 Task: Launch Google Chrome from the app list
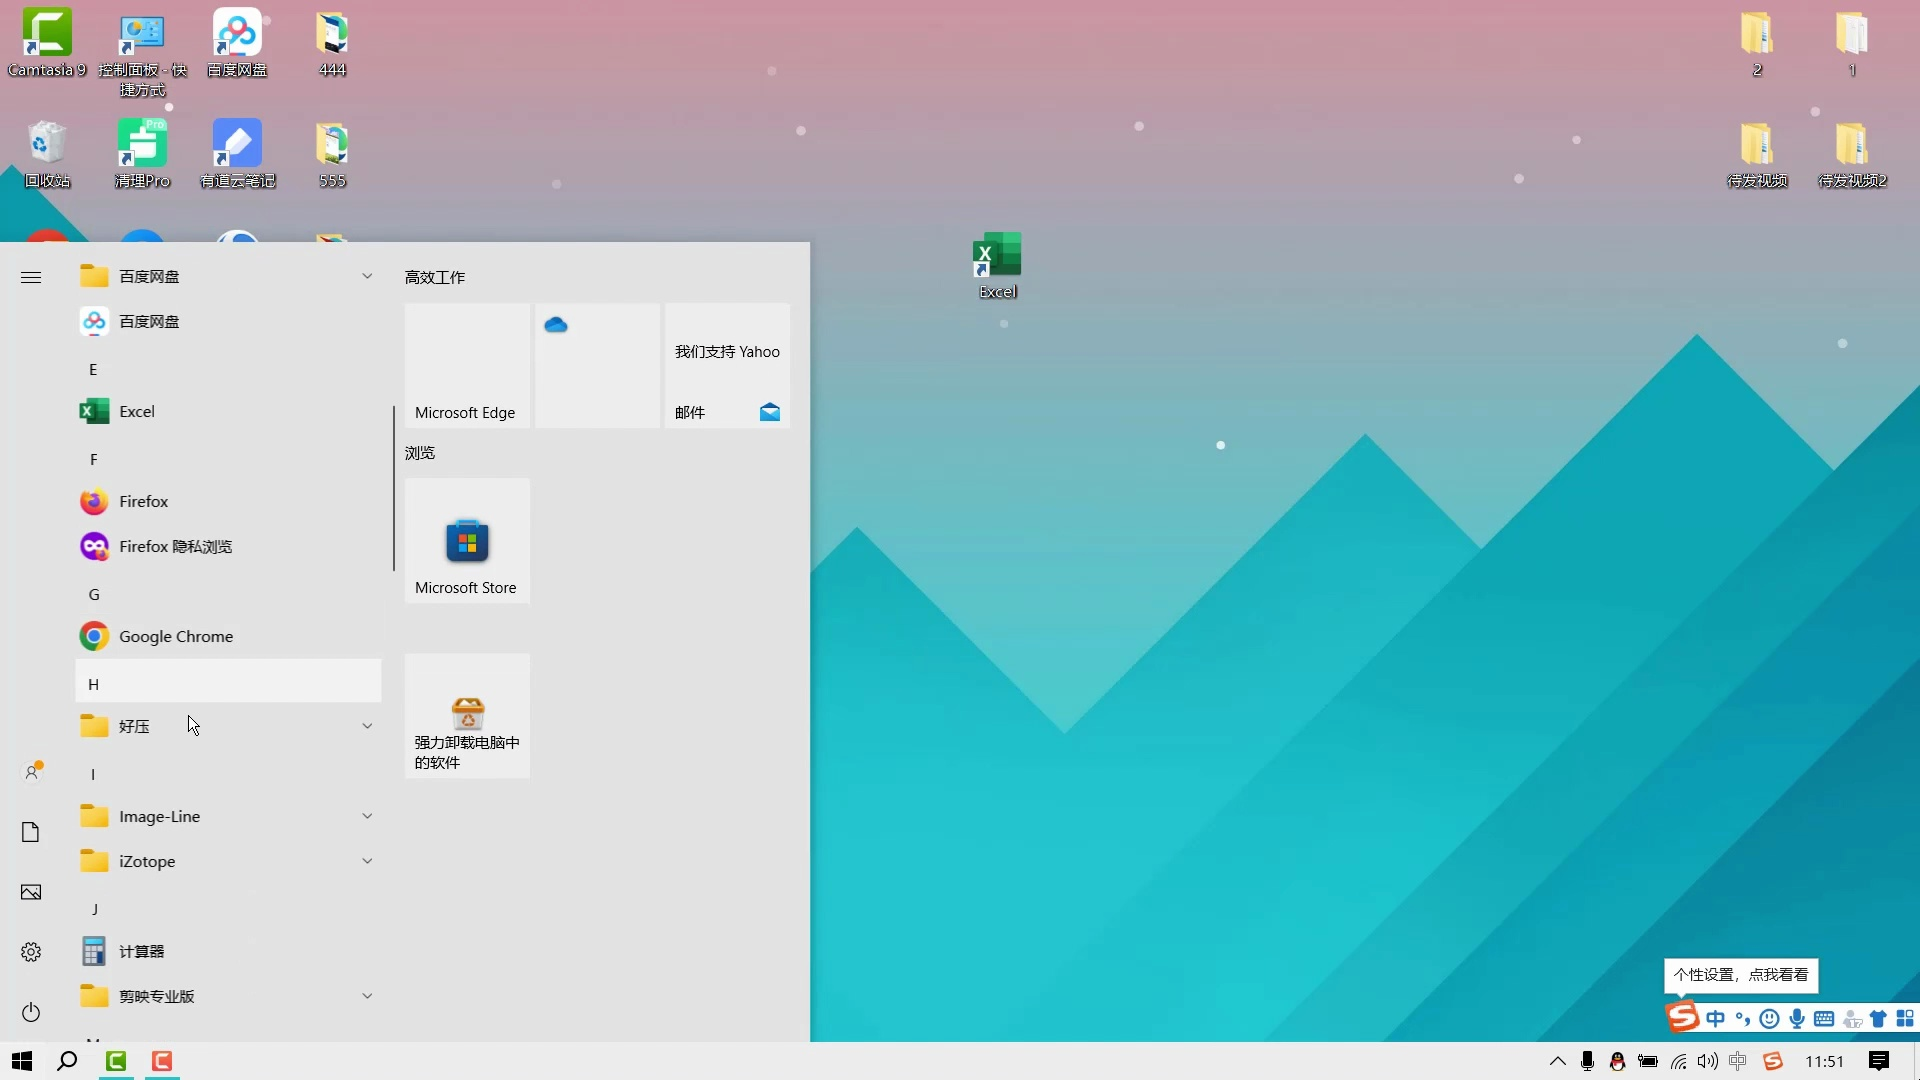(x=175, y=636)
